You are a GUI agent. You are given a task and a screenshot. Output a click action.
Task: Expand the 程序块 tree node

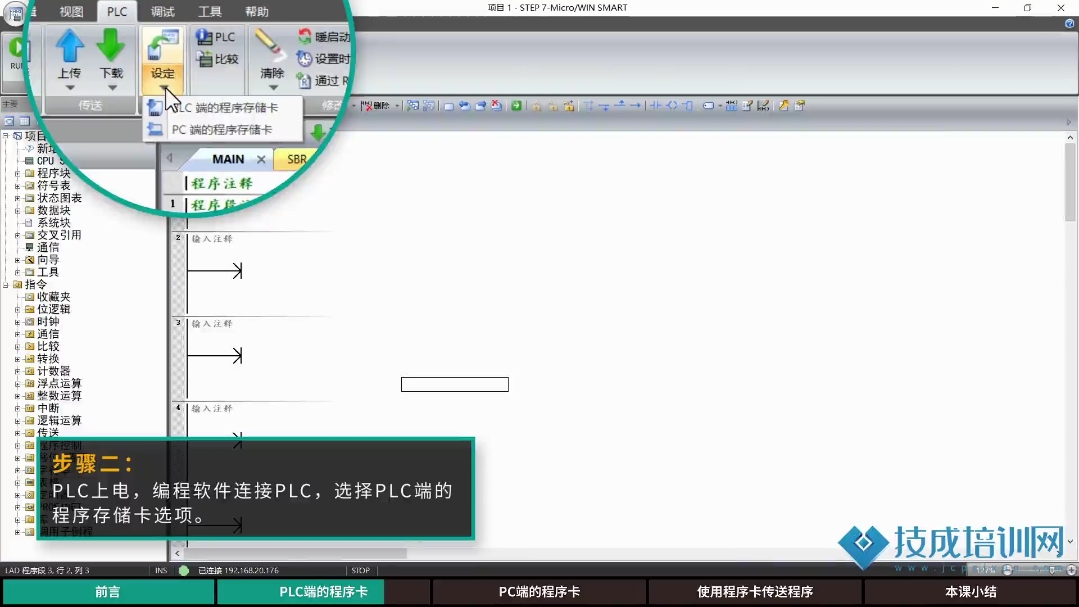17,173
